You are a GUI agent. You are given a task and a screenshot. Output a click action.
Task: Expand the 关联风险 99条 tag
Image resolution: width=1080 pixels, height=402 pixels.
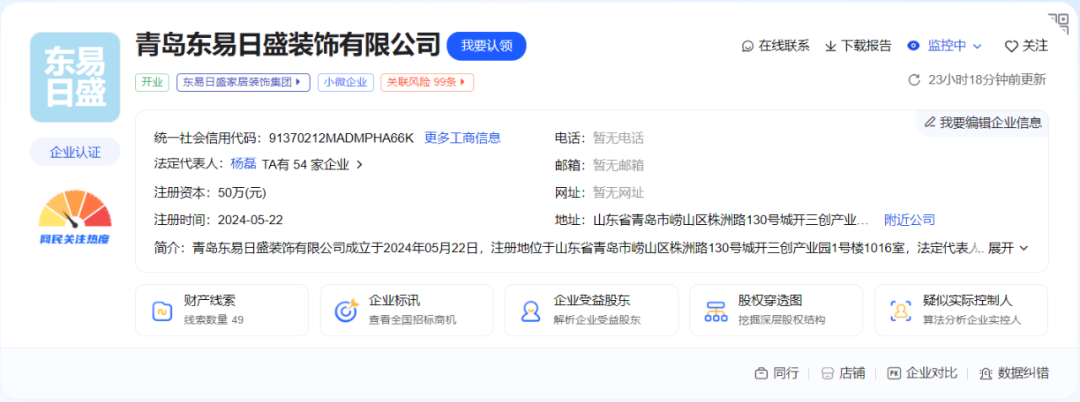pyautogui.click(x=427, y=83)
